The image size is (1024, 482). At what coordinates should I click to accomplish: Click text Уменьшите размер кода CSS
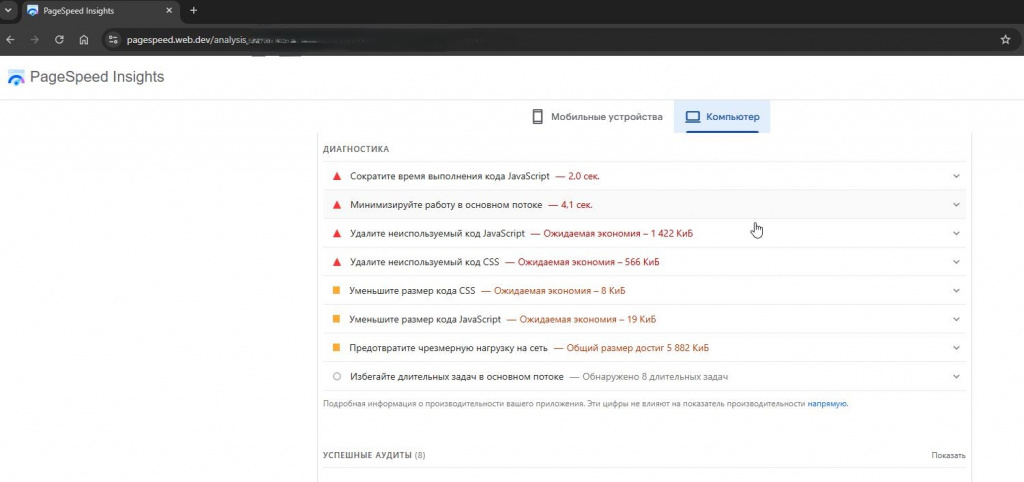tap(412, 291)
